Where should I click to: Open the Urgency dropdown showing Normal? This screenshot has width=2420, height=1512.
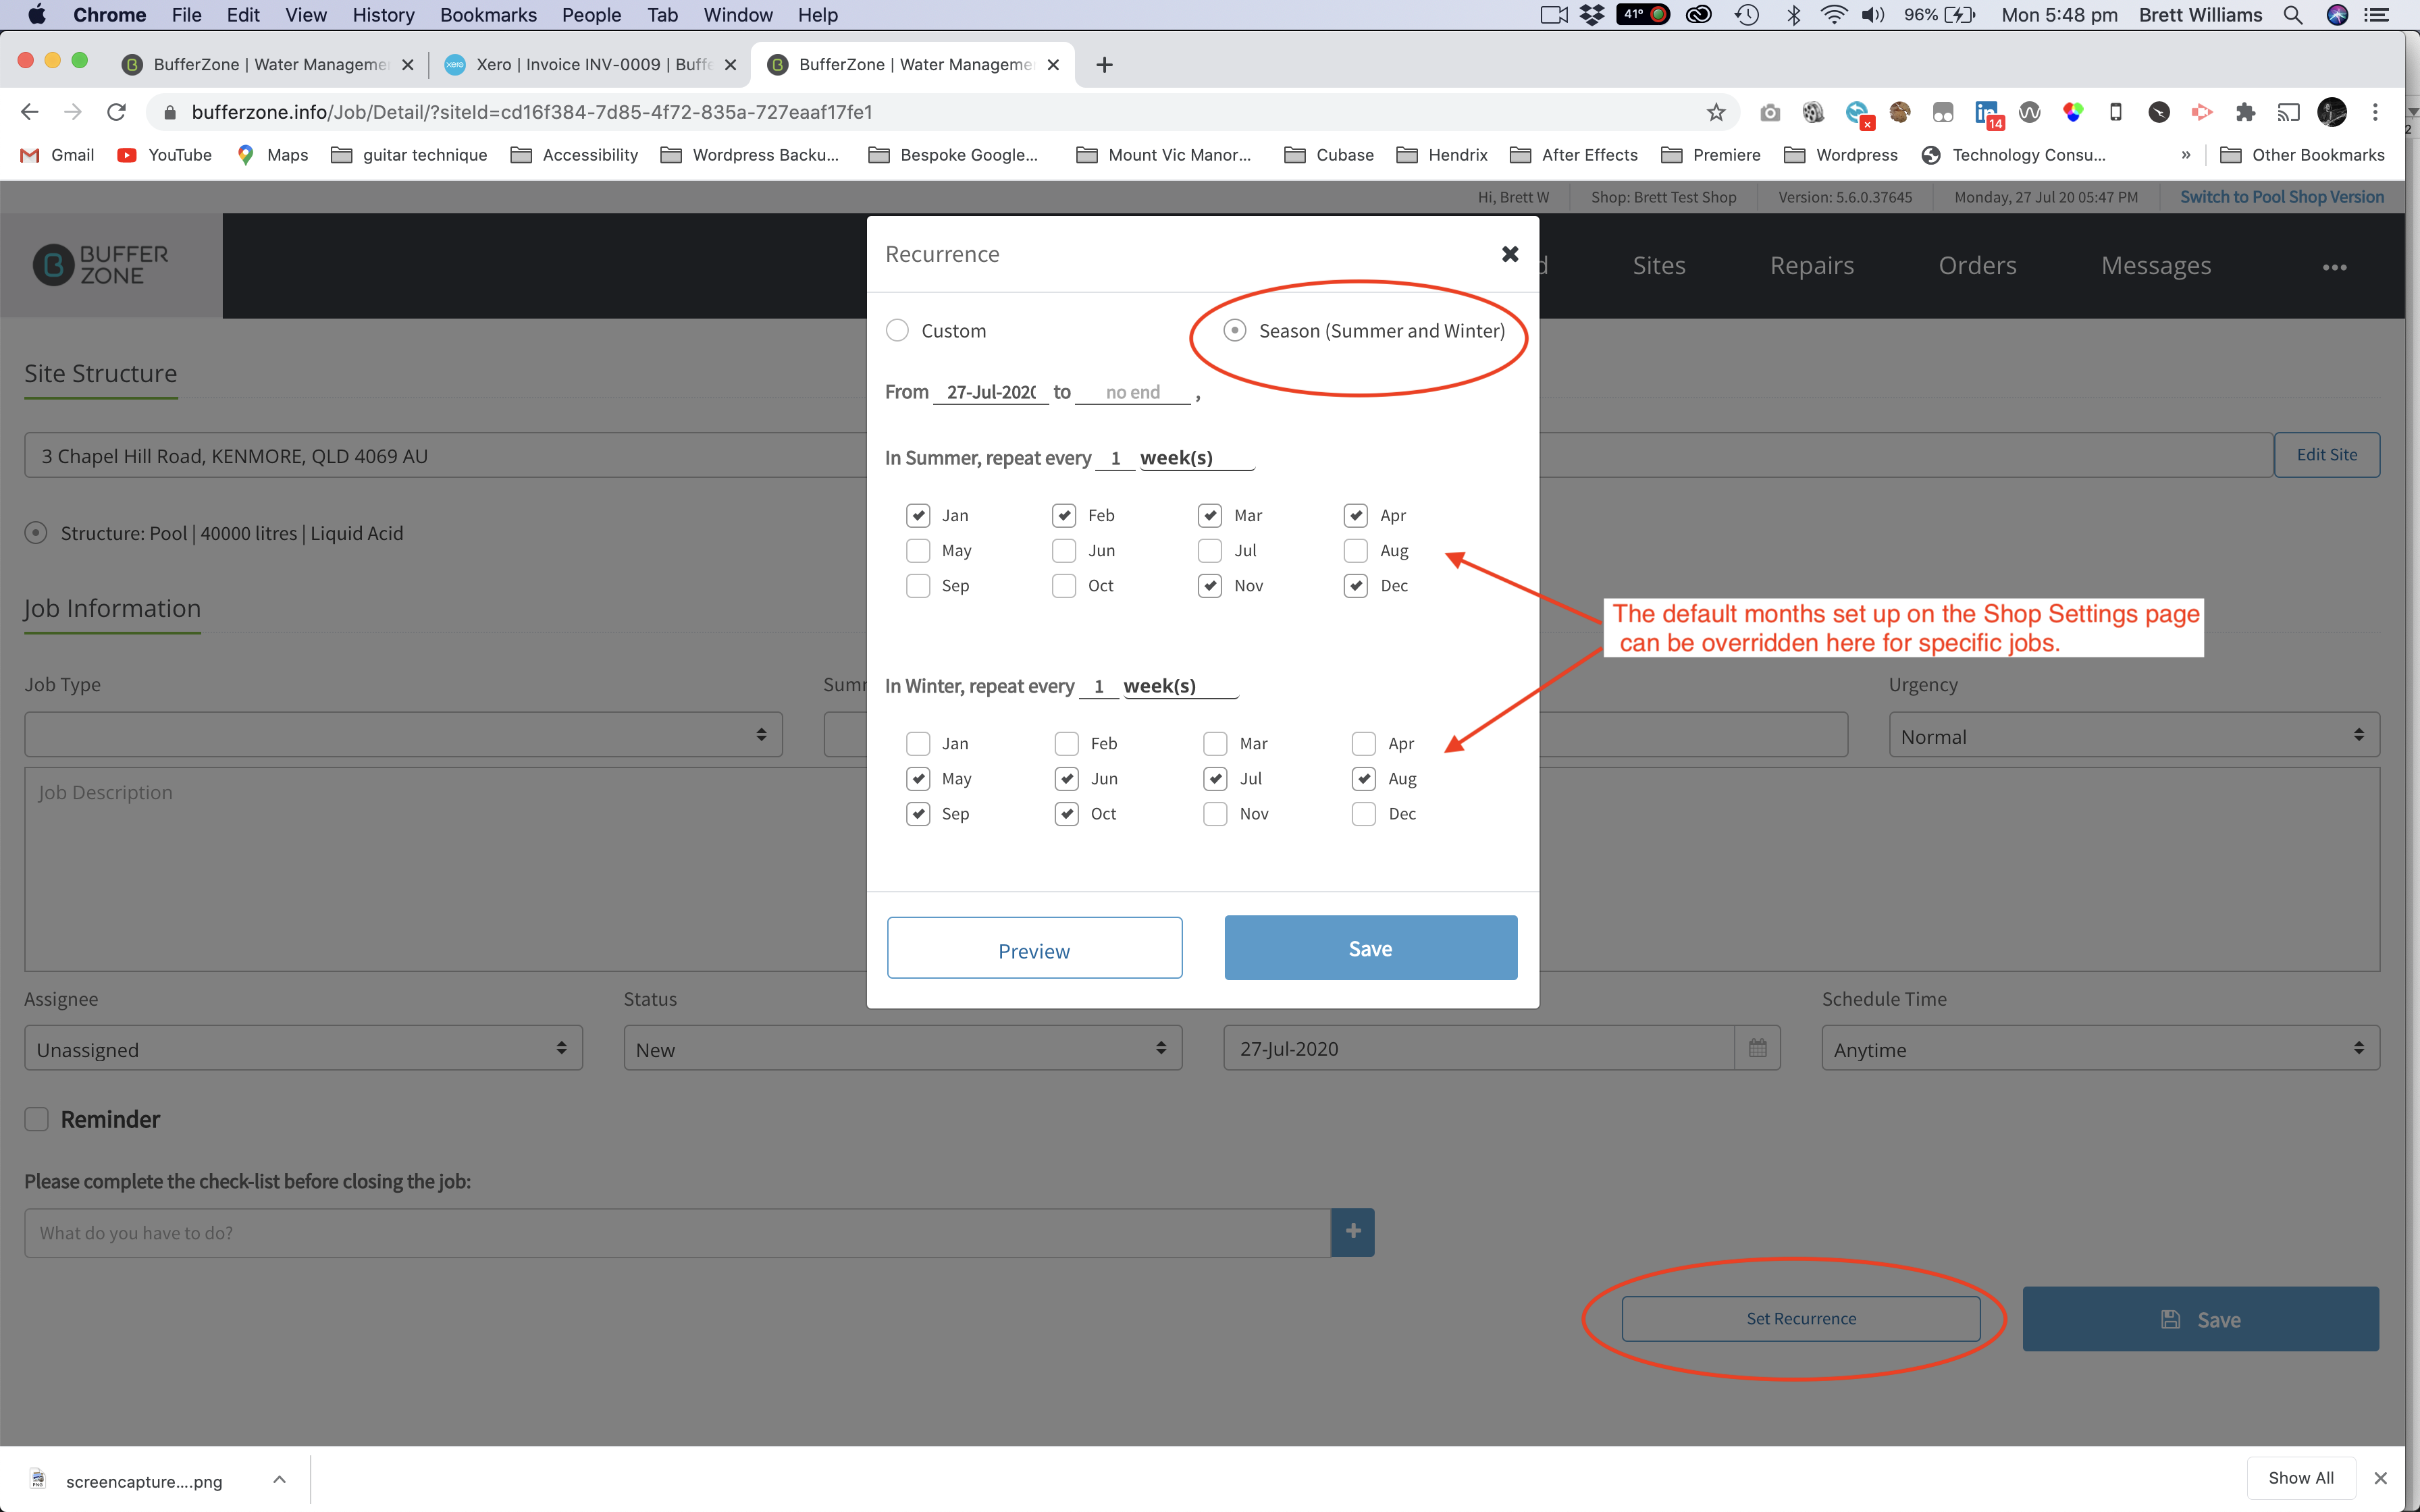pyautogui.click(x=2134, y=736)
